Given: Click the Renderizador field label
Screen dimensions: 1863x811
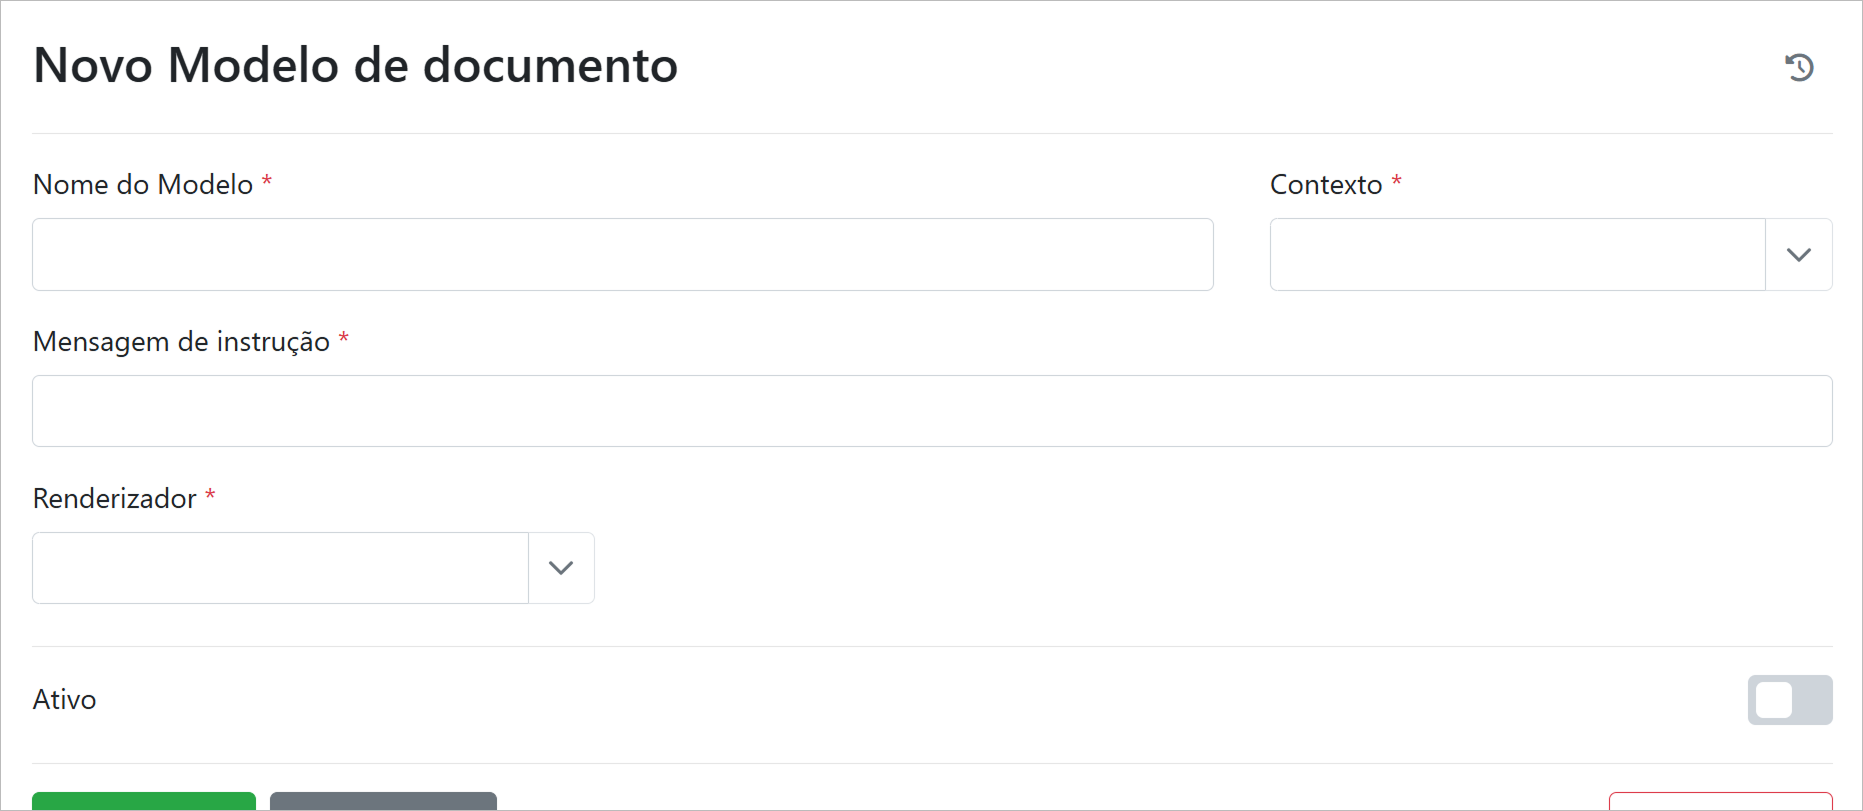Looking at the screenshot, I should [x=115, y=499].
